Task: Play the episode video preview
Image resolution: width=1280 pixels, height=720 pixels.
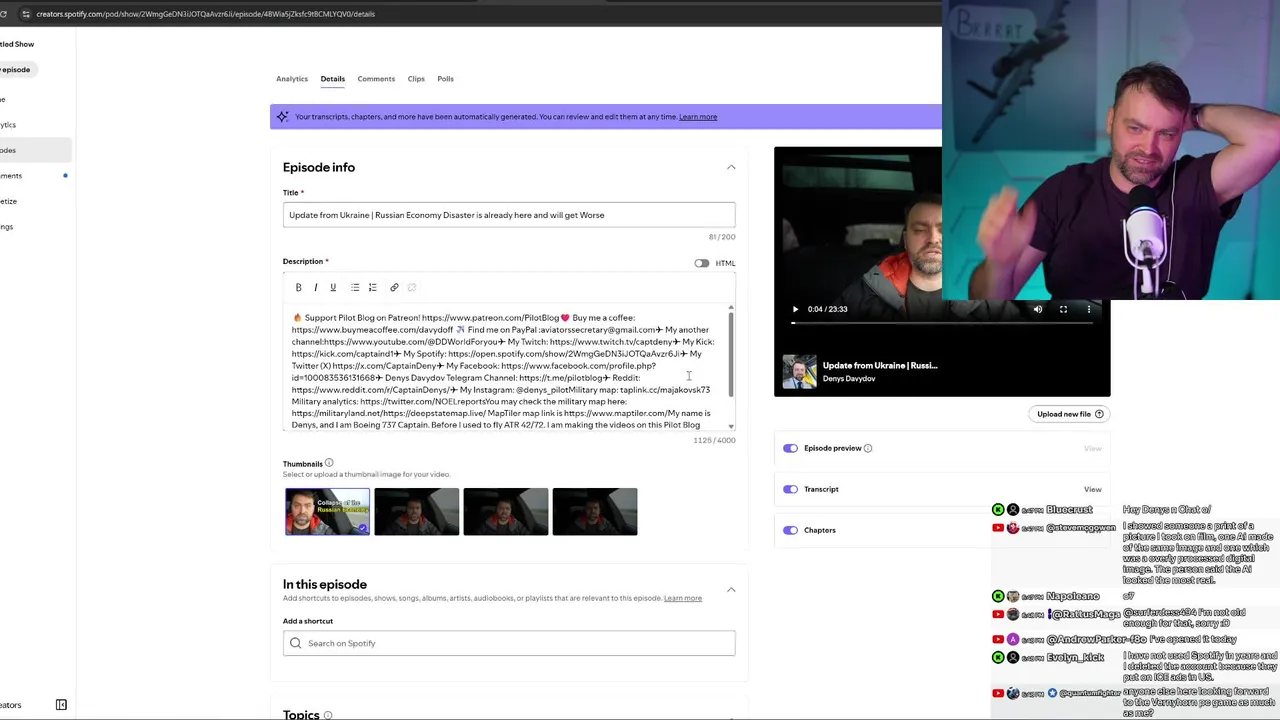Action: (795, 309)
